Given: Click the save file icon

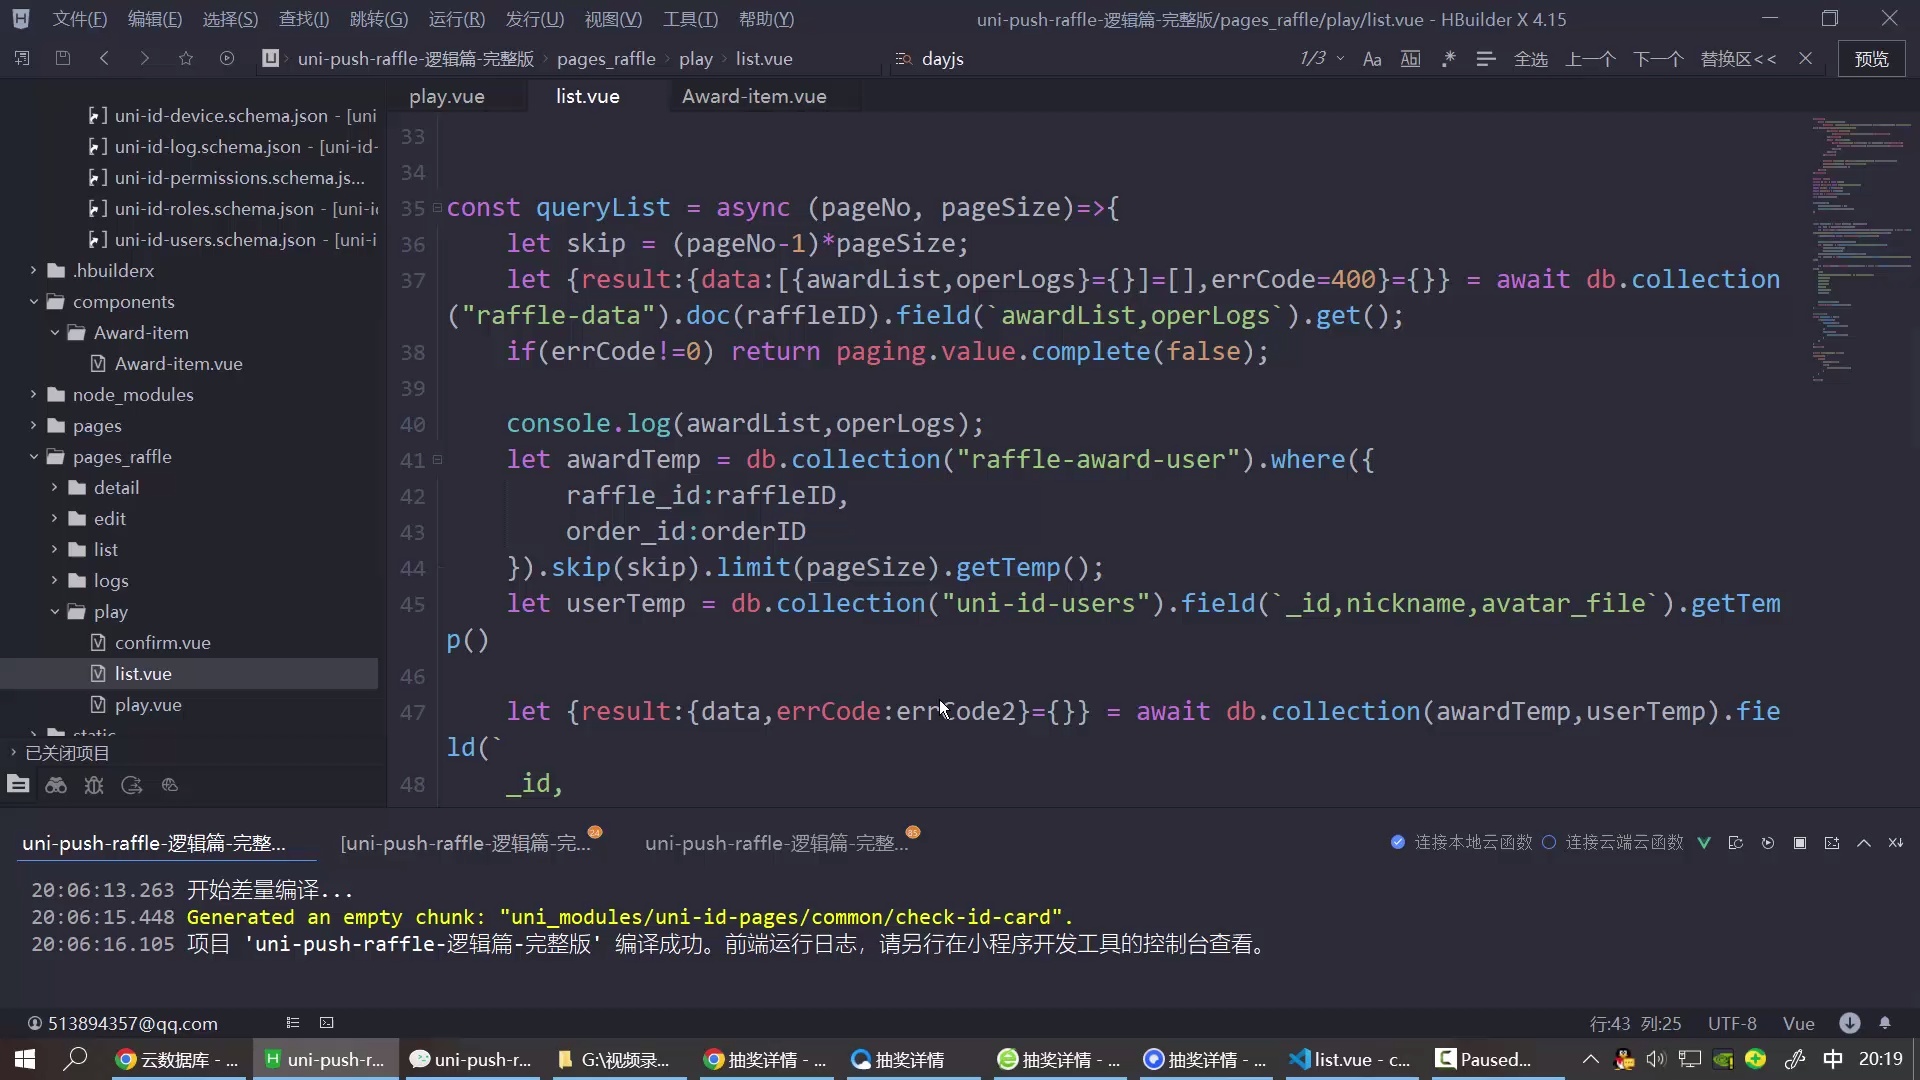Looking at the screenshot, I should [63, 59].
